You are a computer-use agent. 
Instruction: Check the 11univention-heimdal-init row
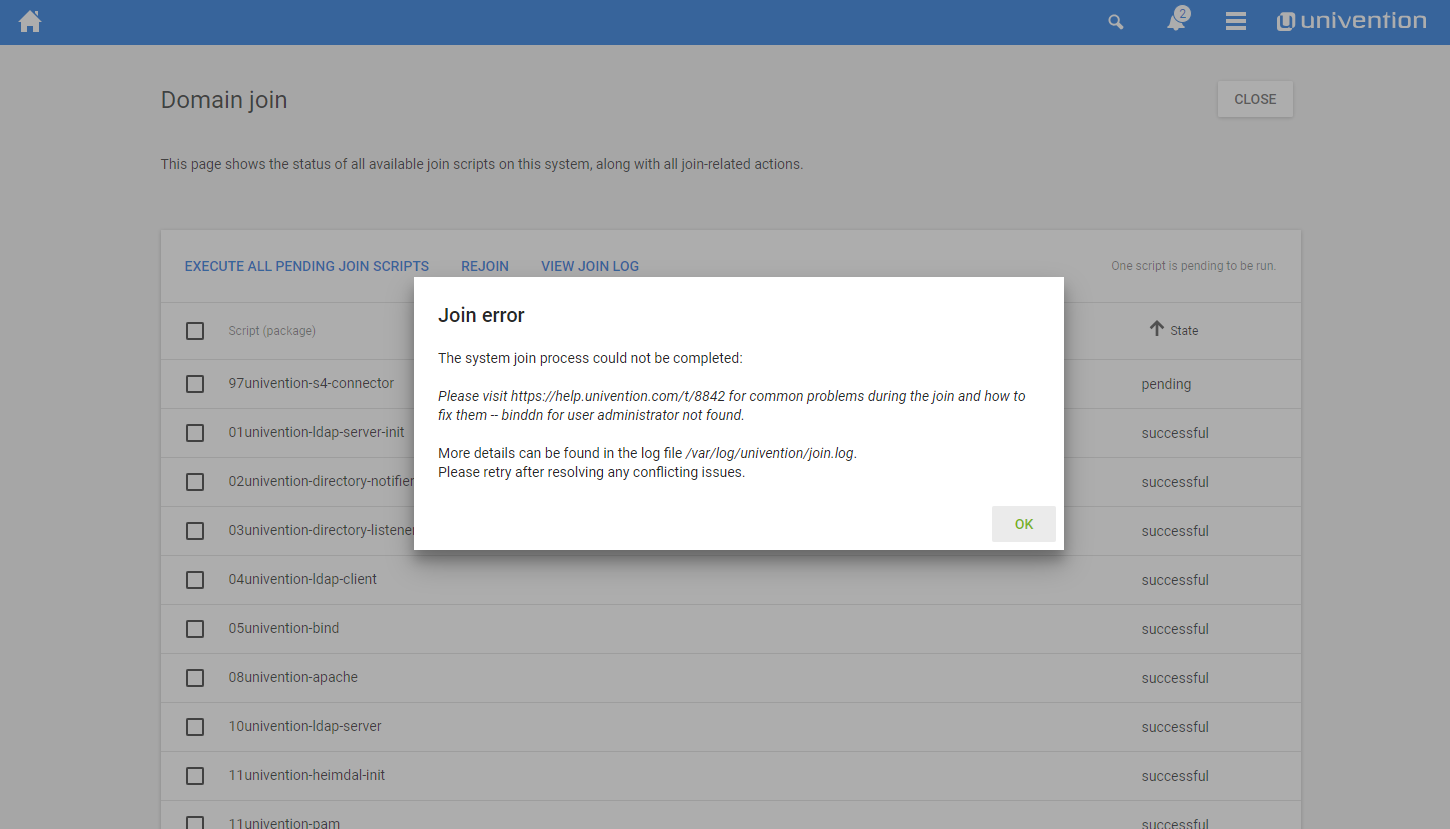coord(195,776)
